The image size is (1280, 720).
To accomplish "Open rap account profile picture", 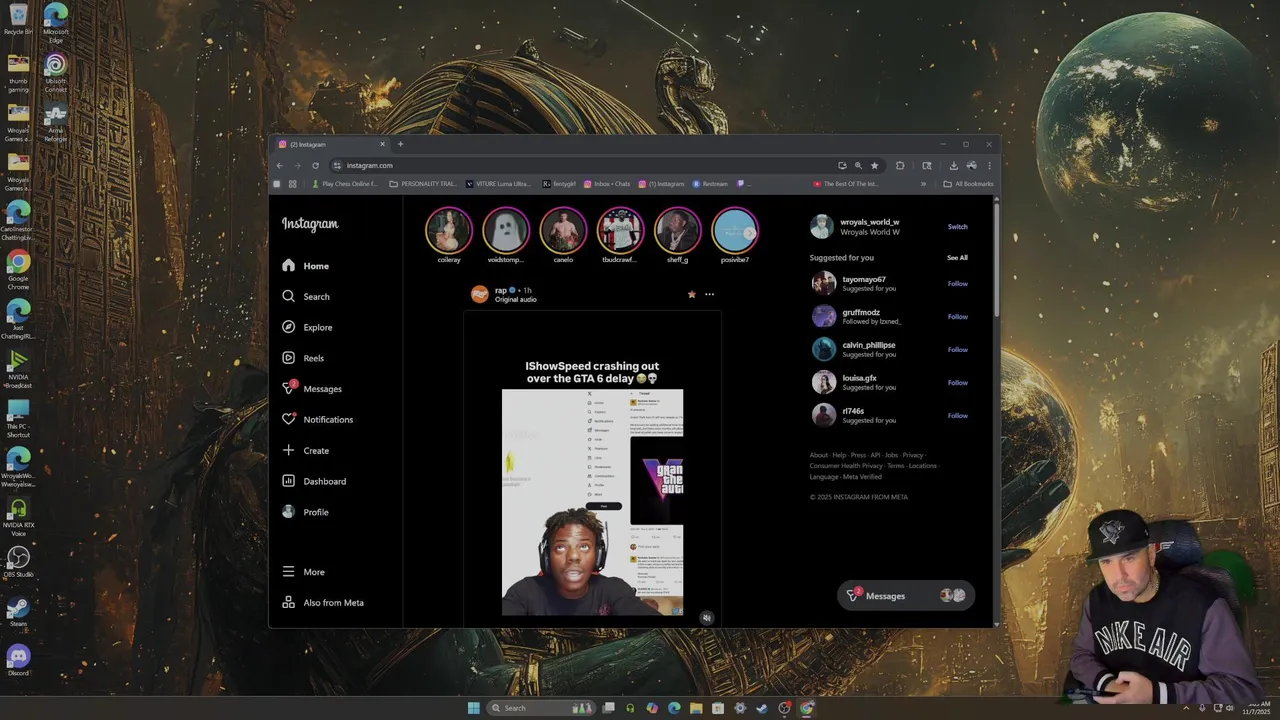I will pyautogui.click(x=480, y=294).
